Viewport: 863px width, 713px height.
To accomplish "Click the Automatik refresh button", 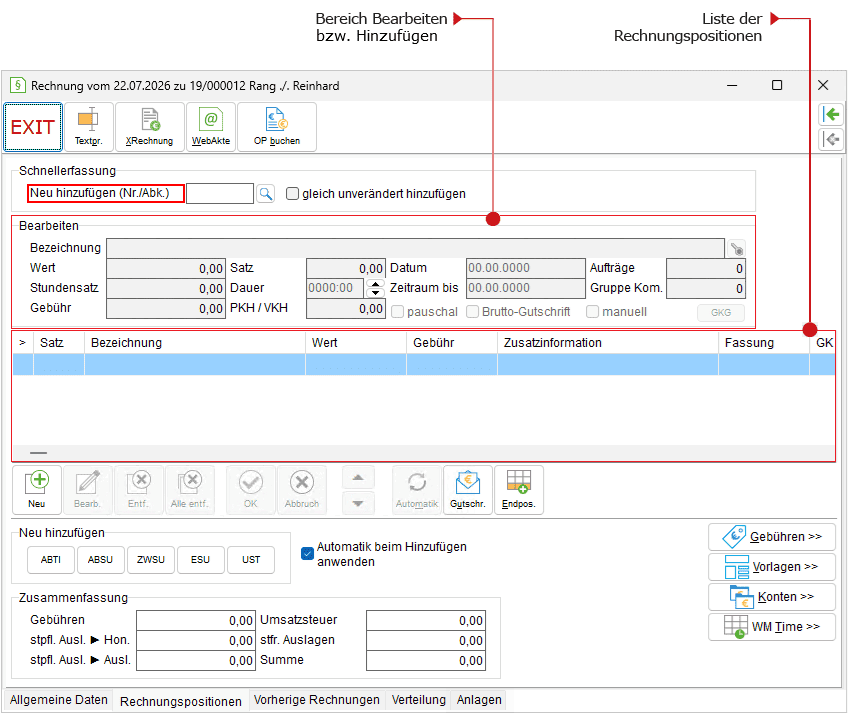I will (x=417, y=489).
